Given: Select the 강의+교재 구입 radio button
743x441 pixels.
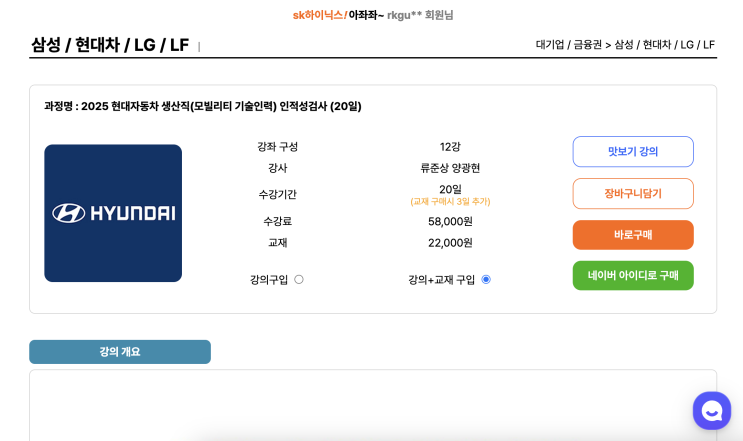Looking at the screenshot, I should [486, 280].
